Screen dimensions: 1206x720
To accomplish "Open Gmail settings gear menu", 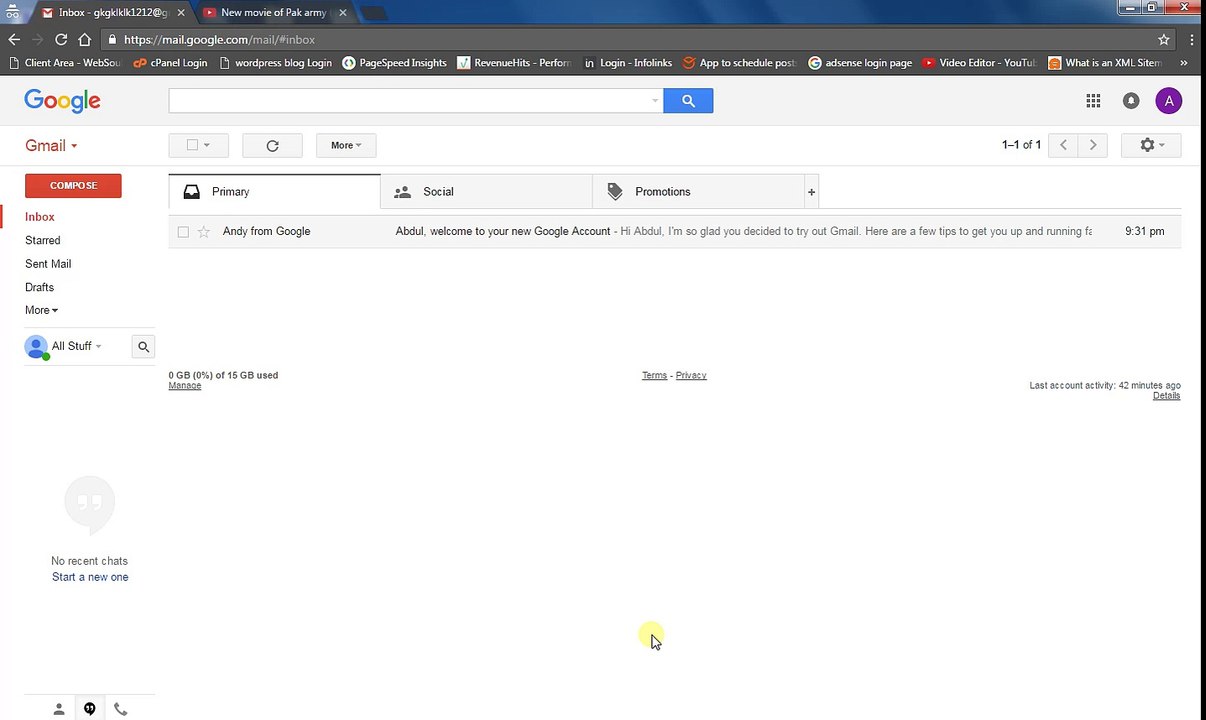I will pos(1152,145).
